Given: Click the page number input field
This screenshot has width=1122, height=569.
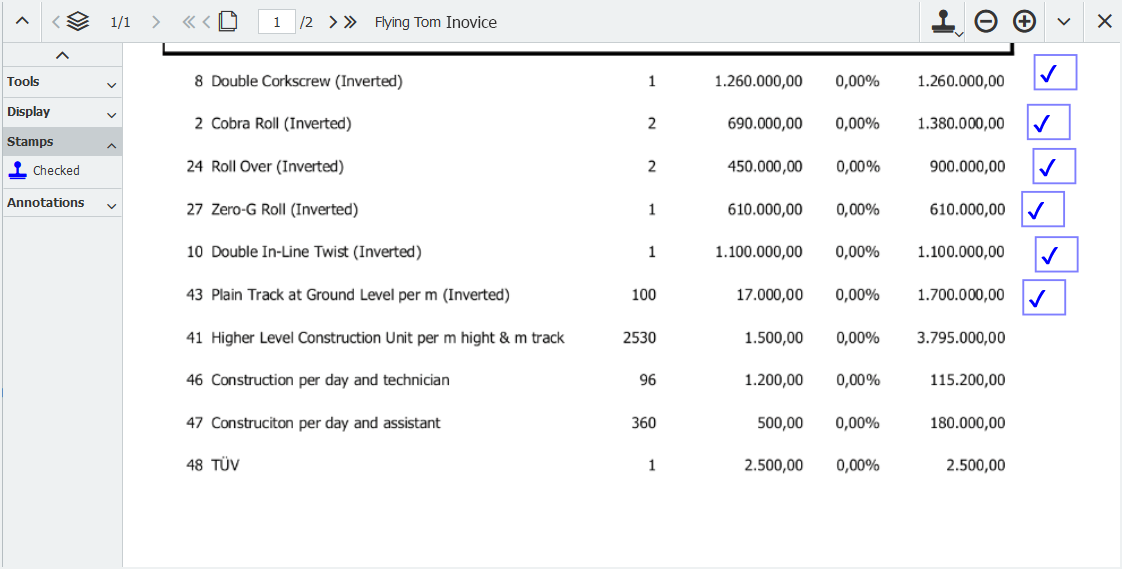Looking at the screenshot, I should pyautogui.click(x=276, y=22).
